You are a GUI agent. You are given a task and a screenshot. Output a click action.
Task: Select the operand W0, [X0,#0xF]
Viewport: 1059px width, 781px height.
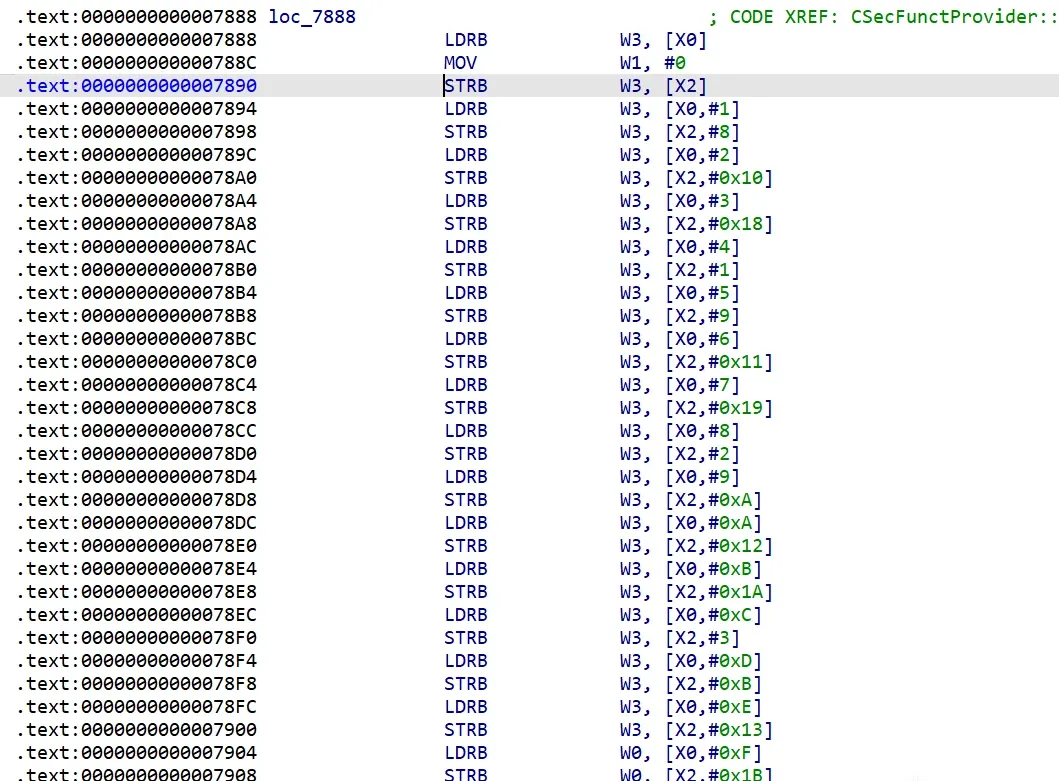coord(691,752)
